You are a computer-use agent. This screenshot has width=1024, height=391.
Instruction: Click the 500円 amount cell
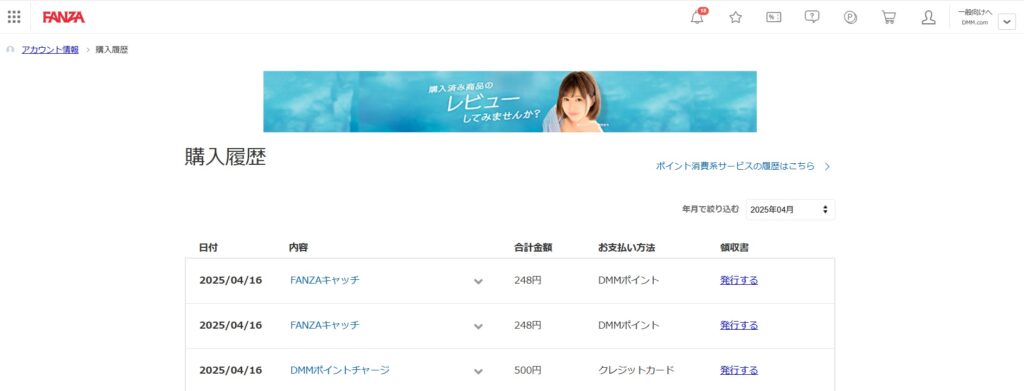pyautogui.click(x=528, y=370)
